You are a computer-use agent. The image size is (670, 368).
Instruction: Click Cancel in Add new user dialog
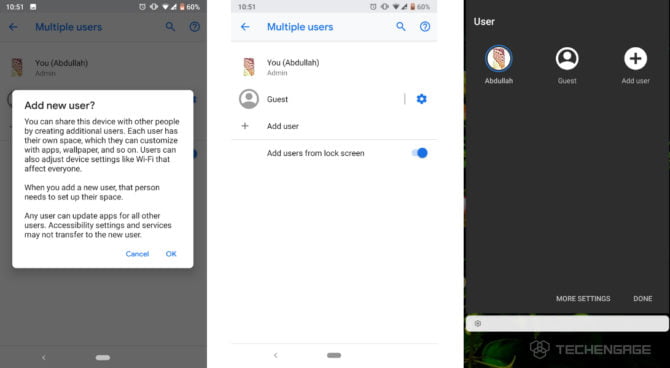137,254
